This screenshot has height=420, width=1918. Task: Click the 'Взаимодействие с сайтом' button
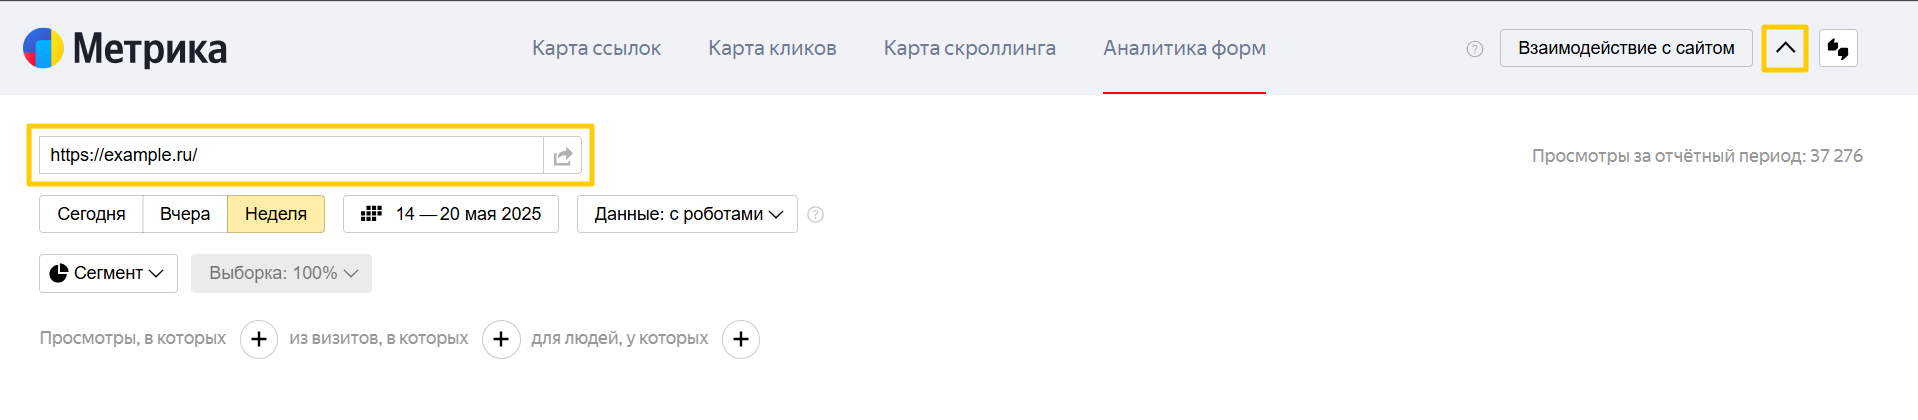[1625, 48]
